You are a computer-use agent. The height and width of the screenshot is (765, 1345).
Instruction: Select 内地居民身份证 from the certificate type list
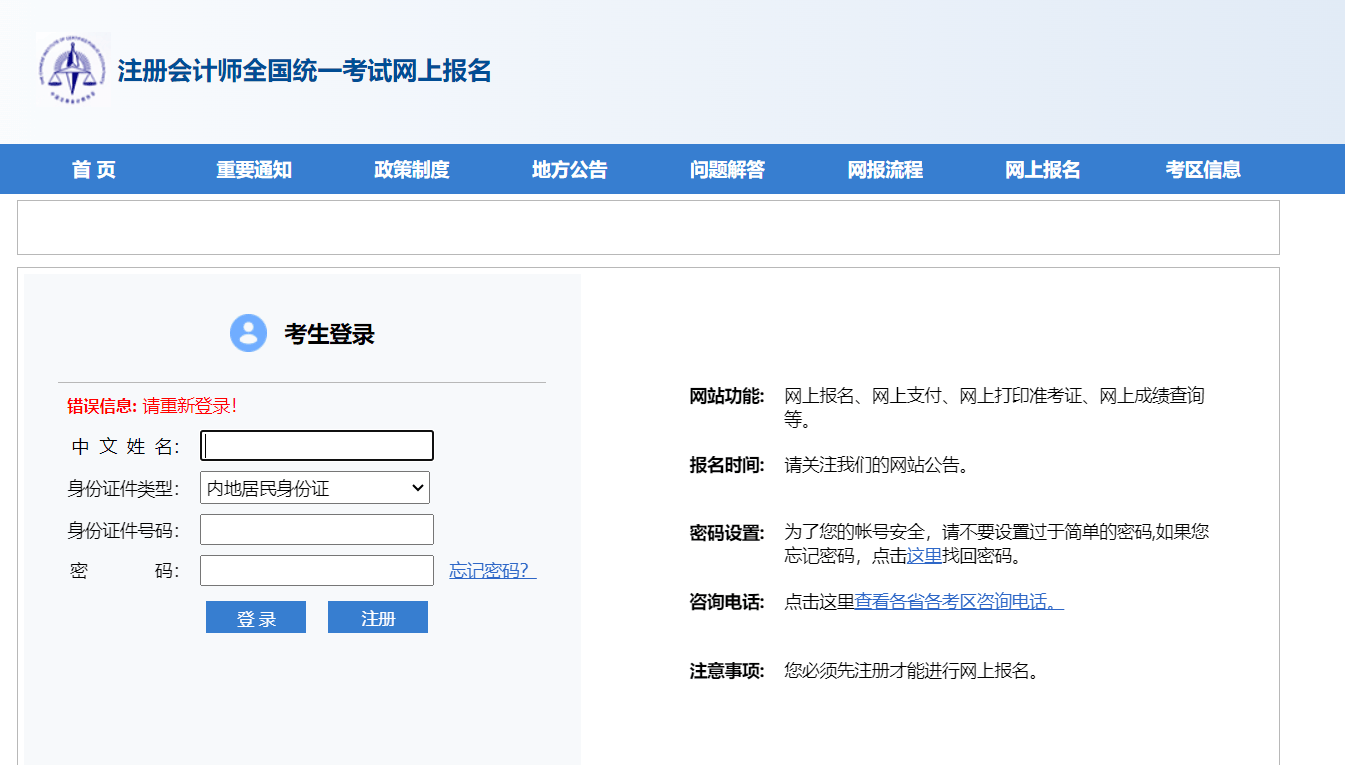click(300, 488)
